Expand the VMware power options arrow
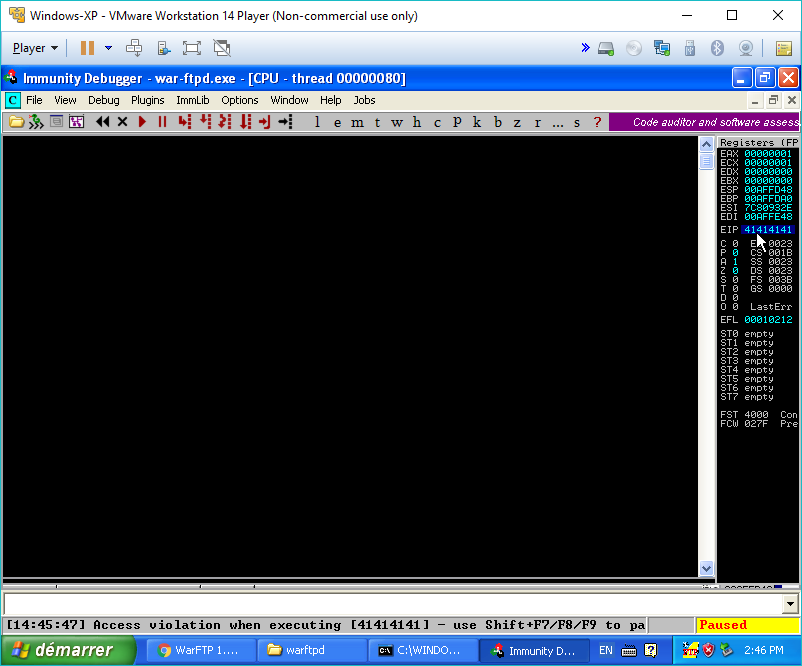Screen dimensions: 802x666 tap(108, 48)
